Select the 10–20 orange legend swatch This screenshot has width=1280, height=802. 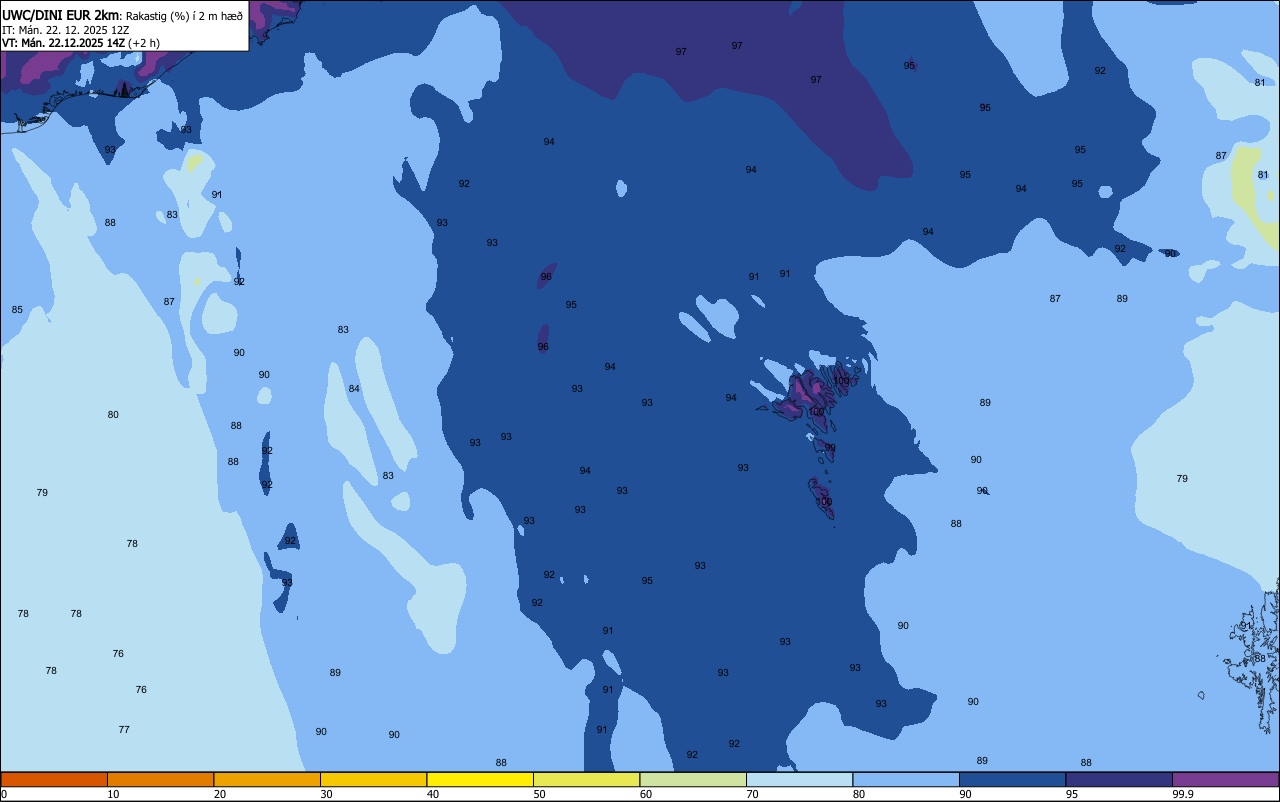click(x=160, y=779)
